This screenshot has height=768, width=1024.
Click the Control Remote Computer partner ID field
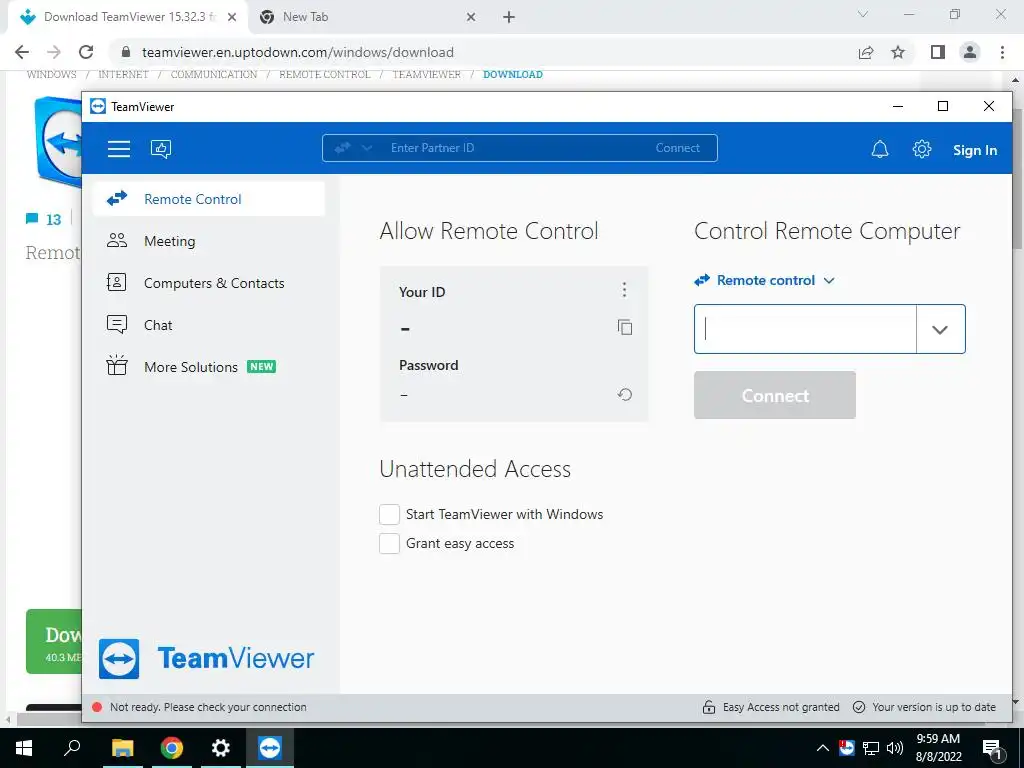(x=805, y=329)
